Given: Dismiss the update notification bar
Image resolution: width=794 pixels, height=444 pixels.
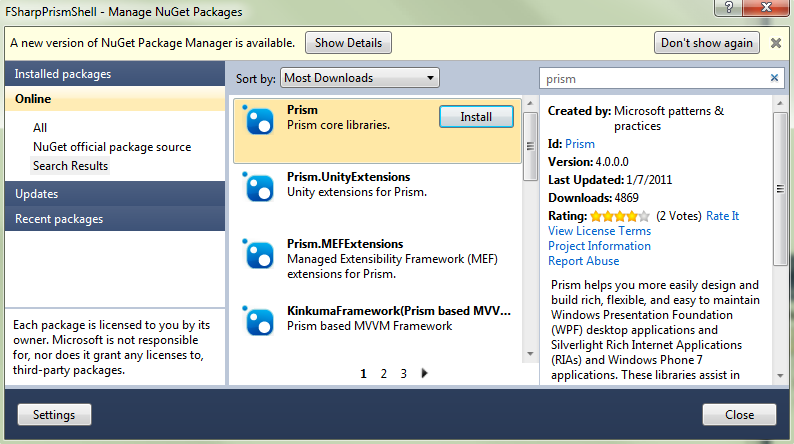Looking at the screenshot, I should [x=776, y=43].
